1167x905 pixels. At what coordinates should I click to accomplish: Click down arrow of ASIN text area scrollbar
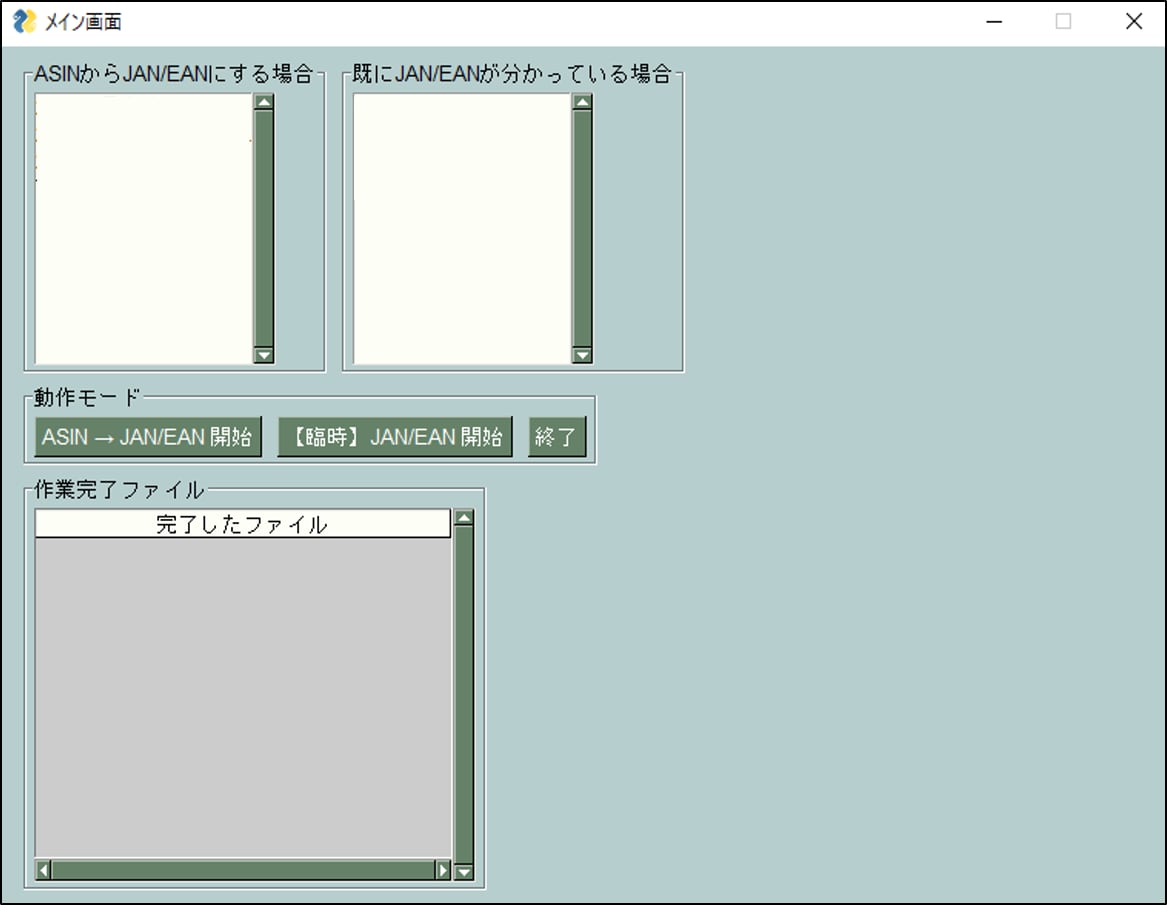(263, 355)
